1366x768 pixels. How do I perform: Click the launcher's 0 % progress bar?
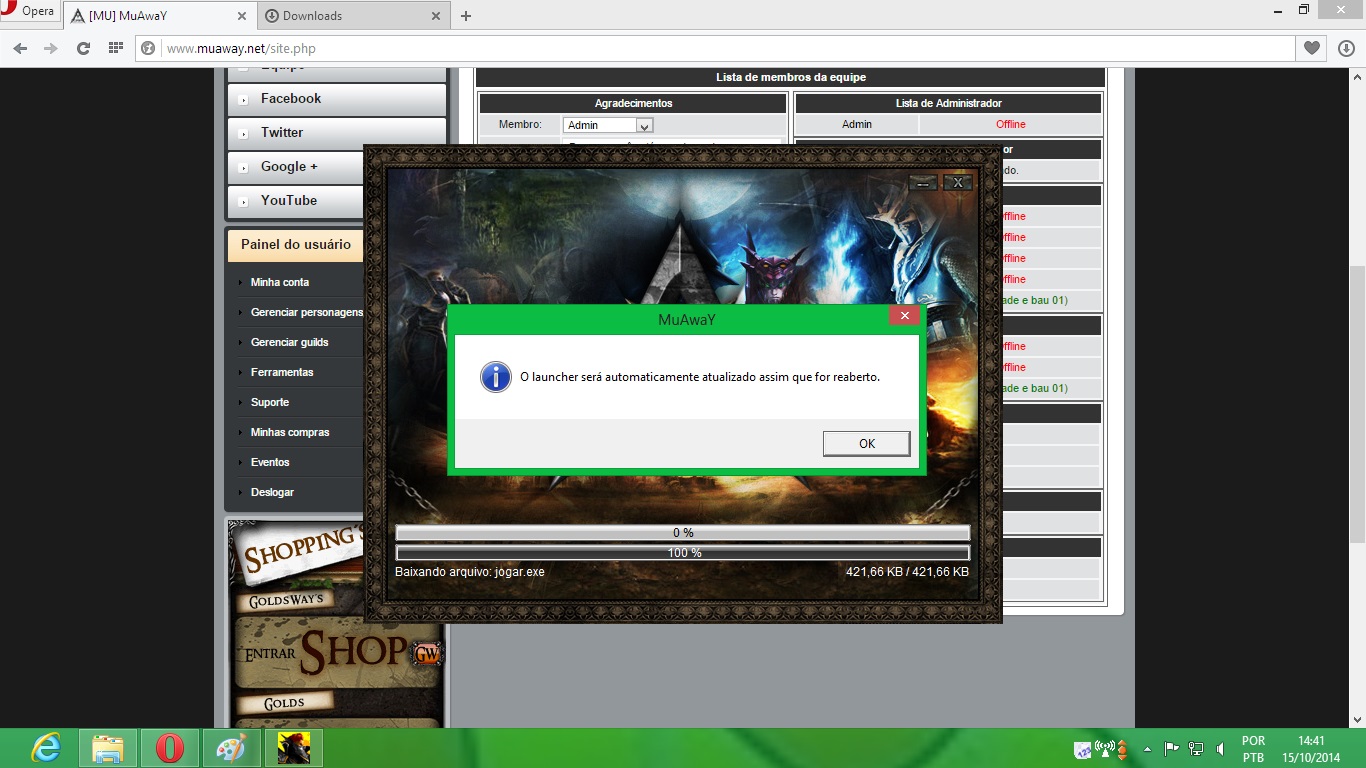(683, 533)
